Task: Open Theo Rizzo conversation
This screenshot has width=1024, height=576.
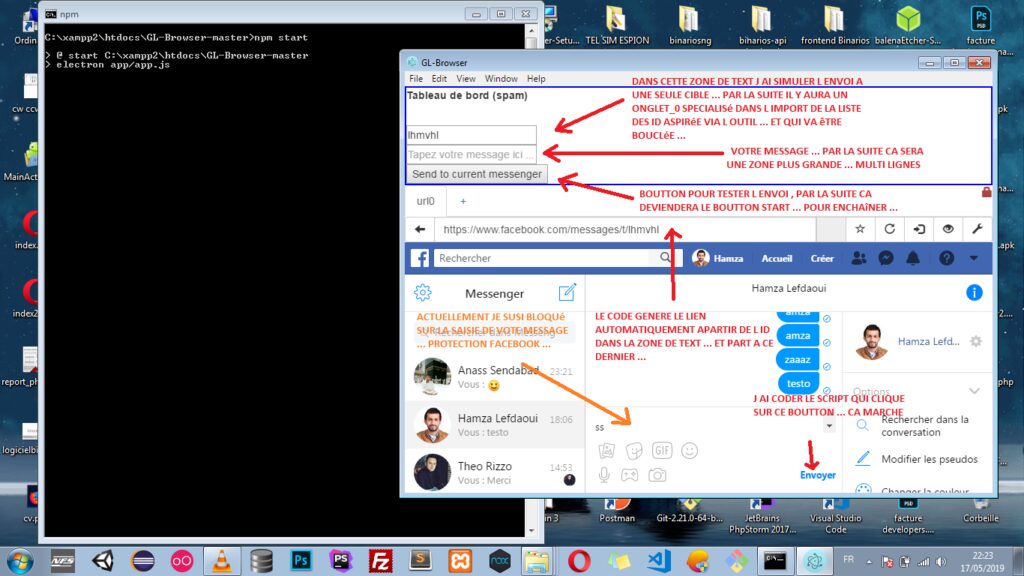Action: (494, 473)
